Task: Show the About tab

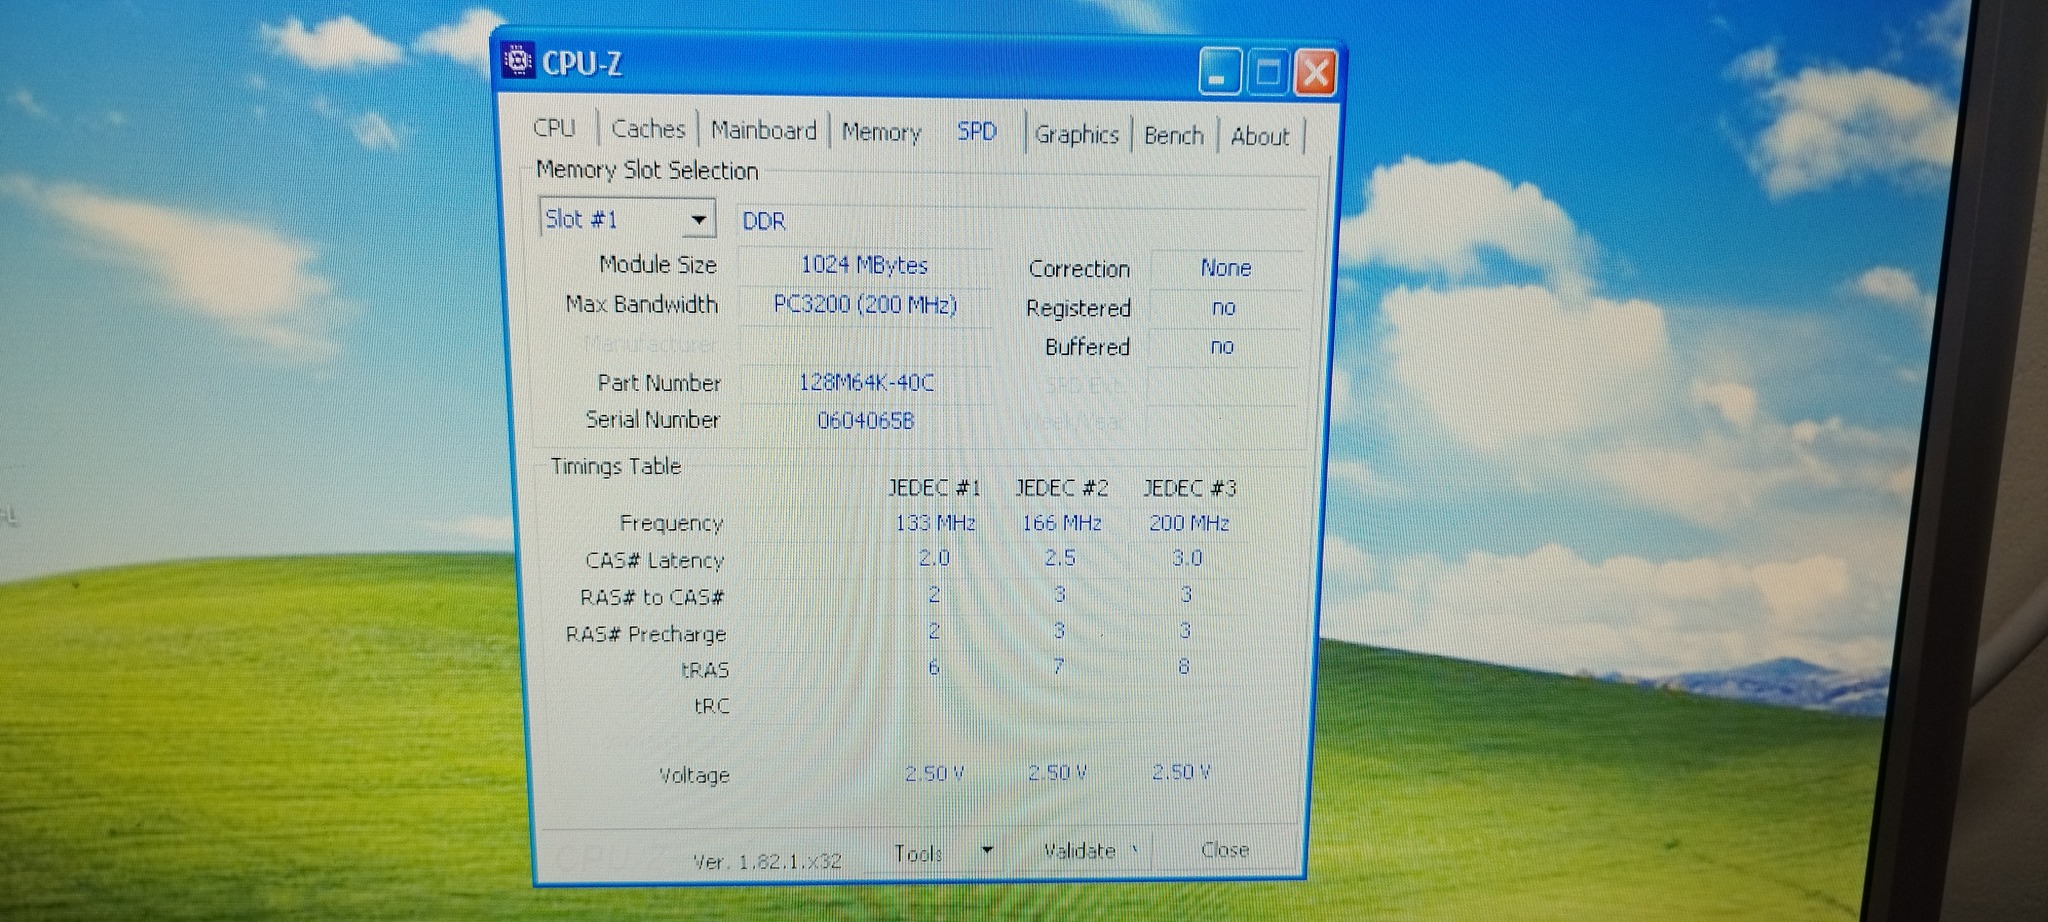Action: pyautogui.click(x=1260, y=136)
